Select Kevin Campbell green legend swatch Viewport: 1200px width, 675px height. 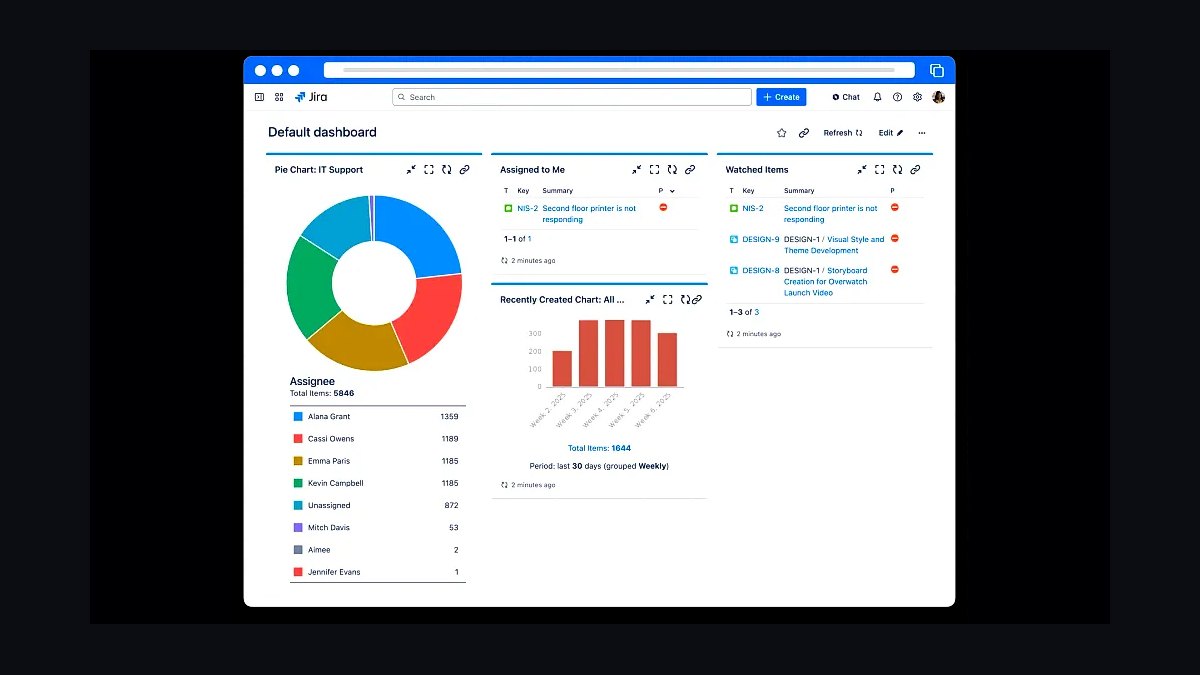[298, 483]
